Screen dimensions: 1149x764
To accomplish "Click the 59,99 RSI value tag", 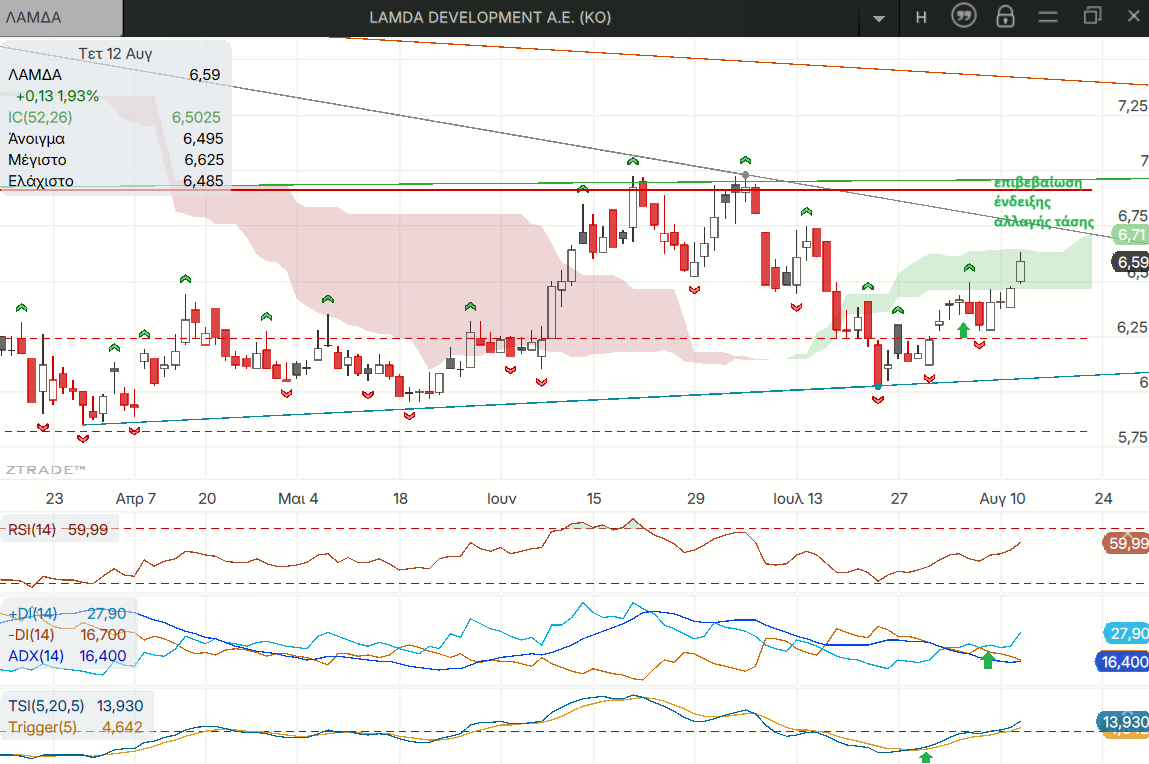I will click(1126, 544).
